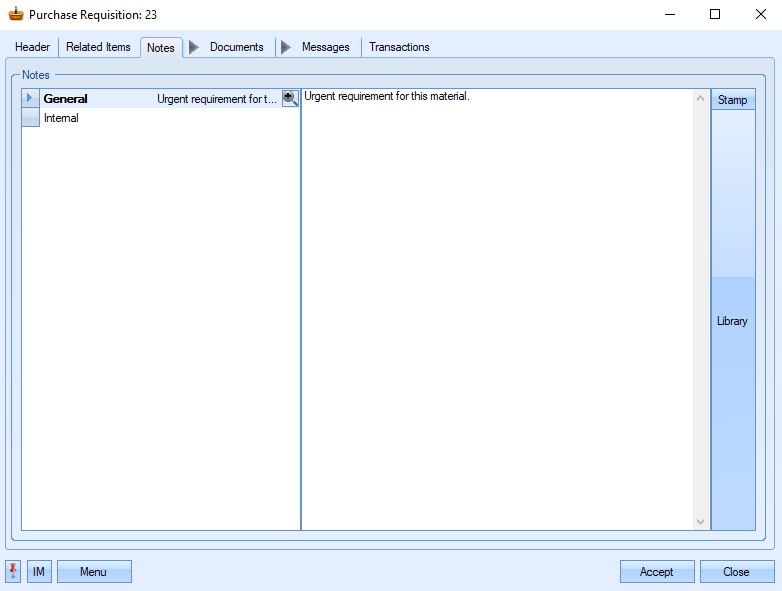Select the Internal note row

pyautogui.click(x=161, y=118)
